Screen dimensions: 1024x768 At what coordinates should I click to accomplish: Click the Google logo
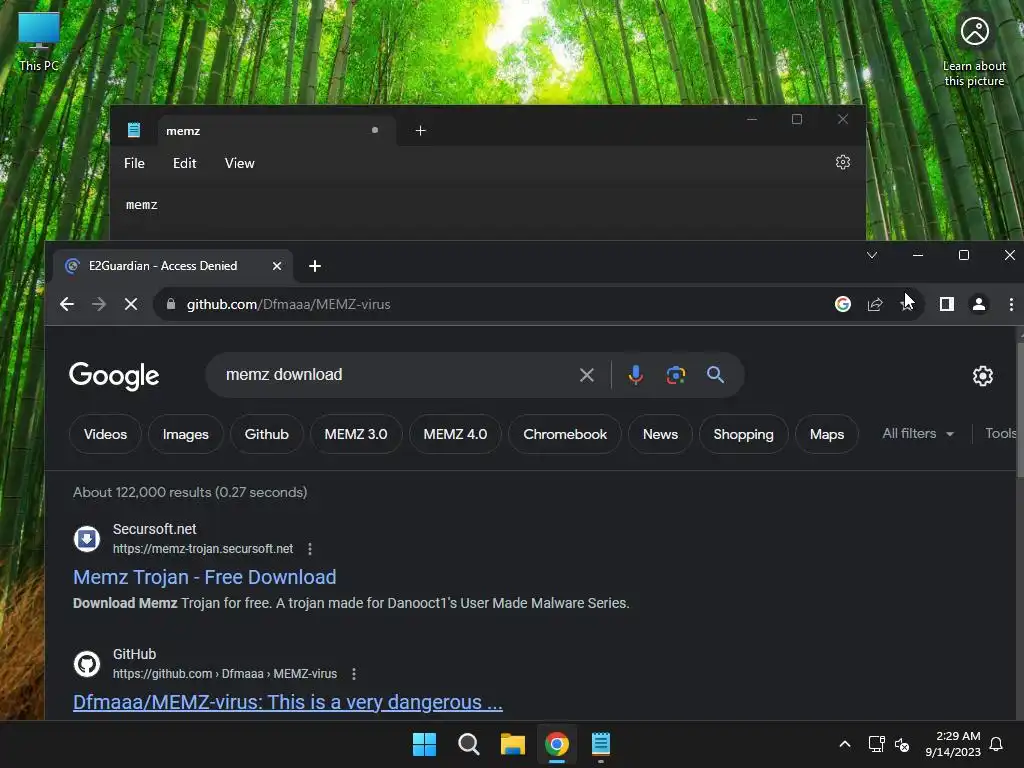pos(114,376)
